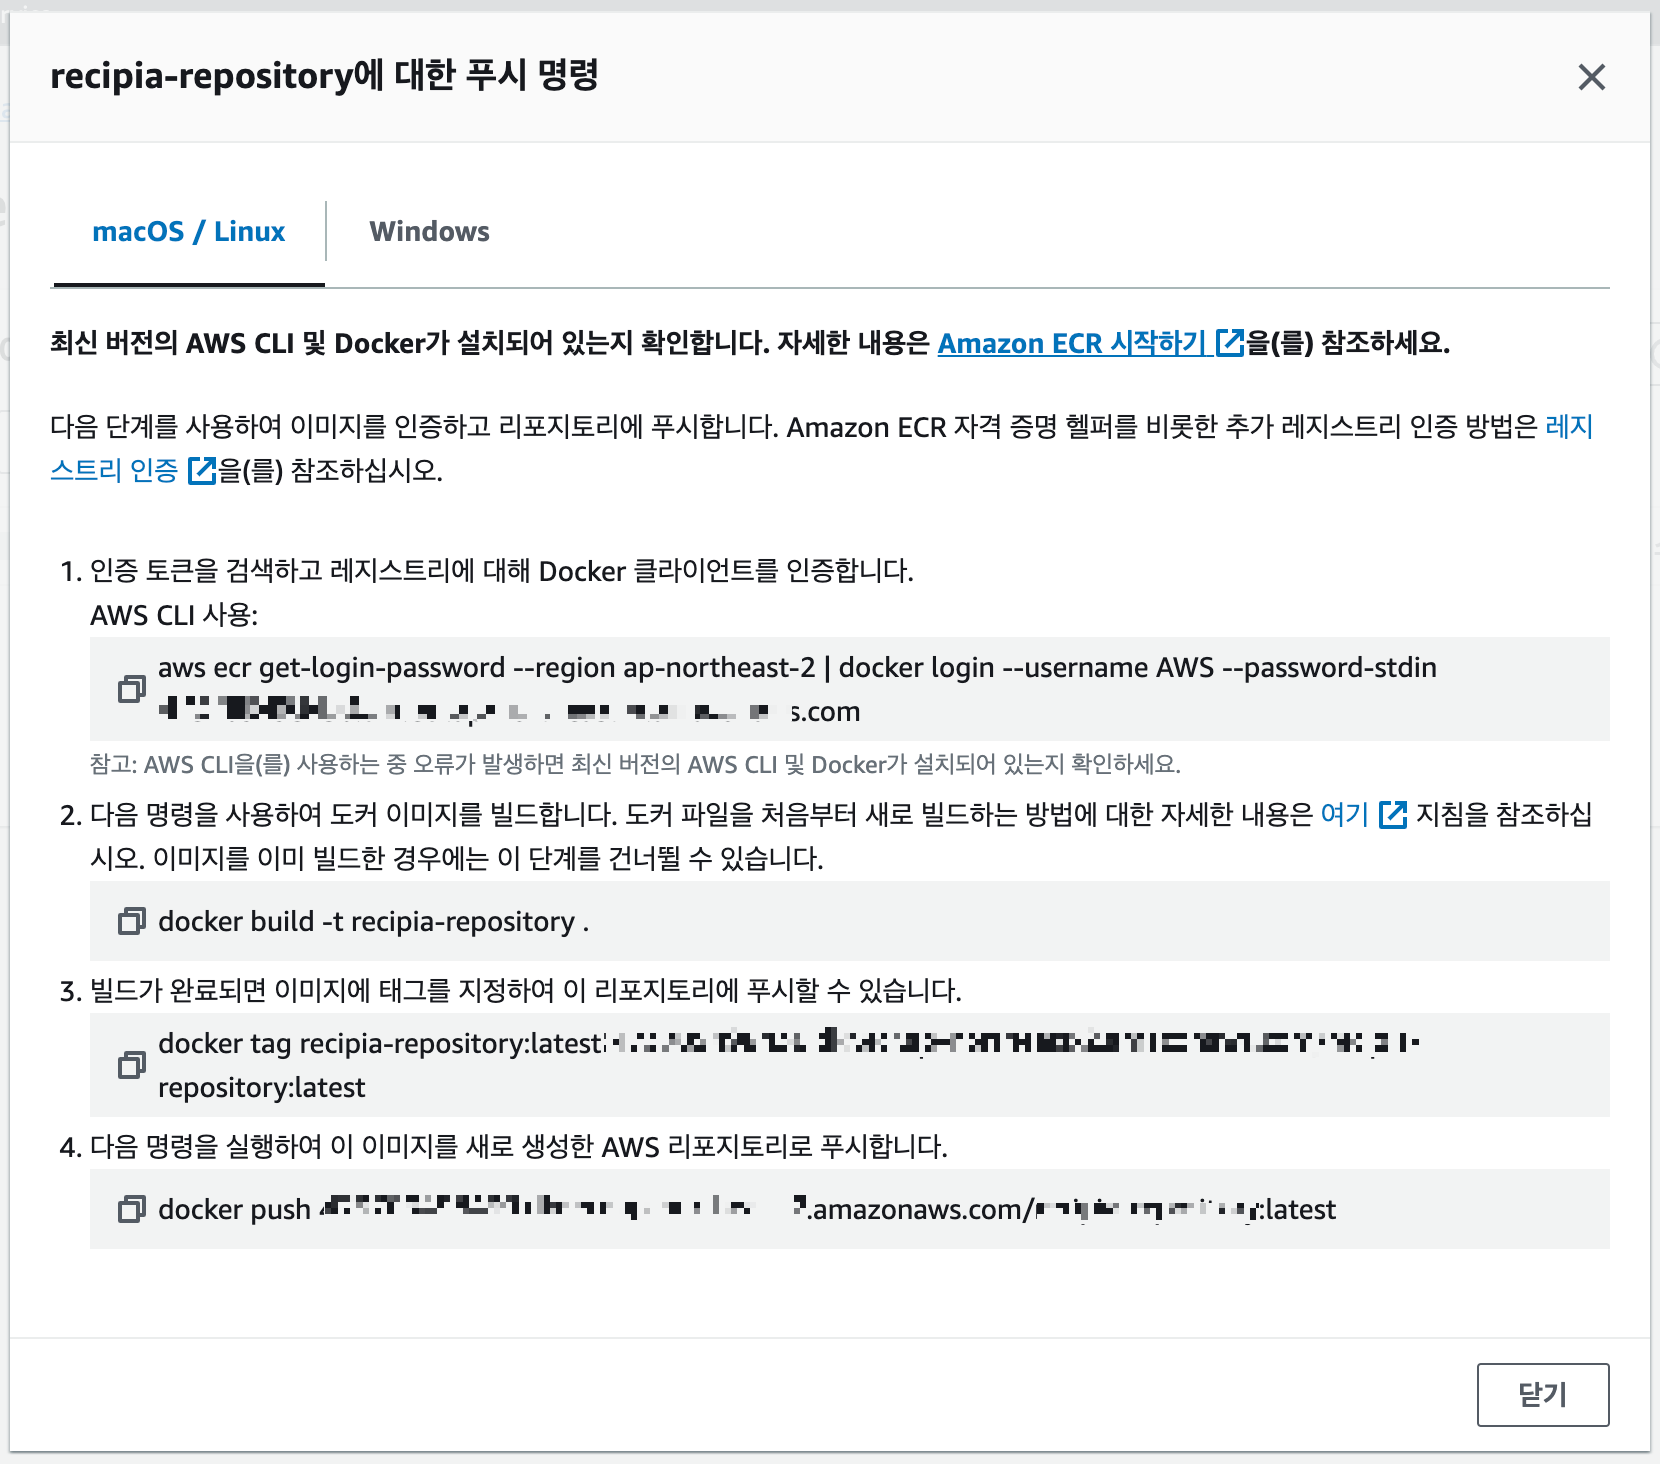This screenshot has height=1464, width=1660.
Task: Open the 레지스트리 인증 documentation link
Action: [115, 469]
